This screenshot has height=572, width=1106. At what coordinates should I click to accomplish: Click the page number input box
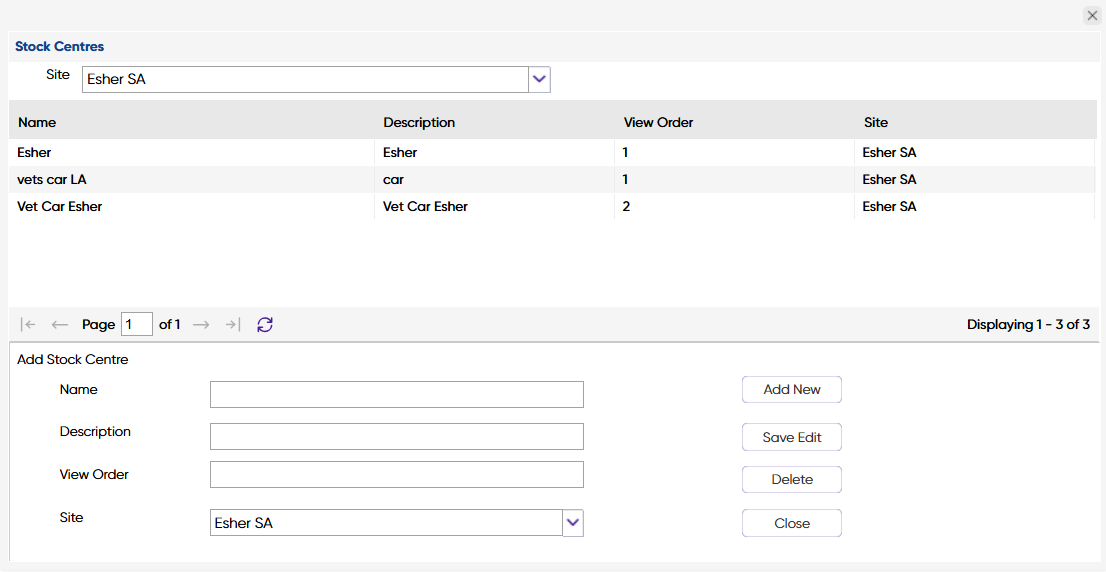click(137, 325)
